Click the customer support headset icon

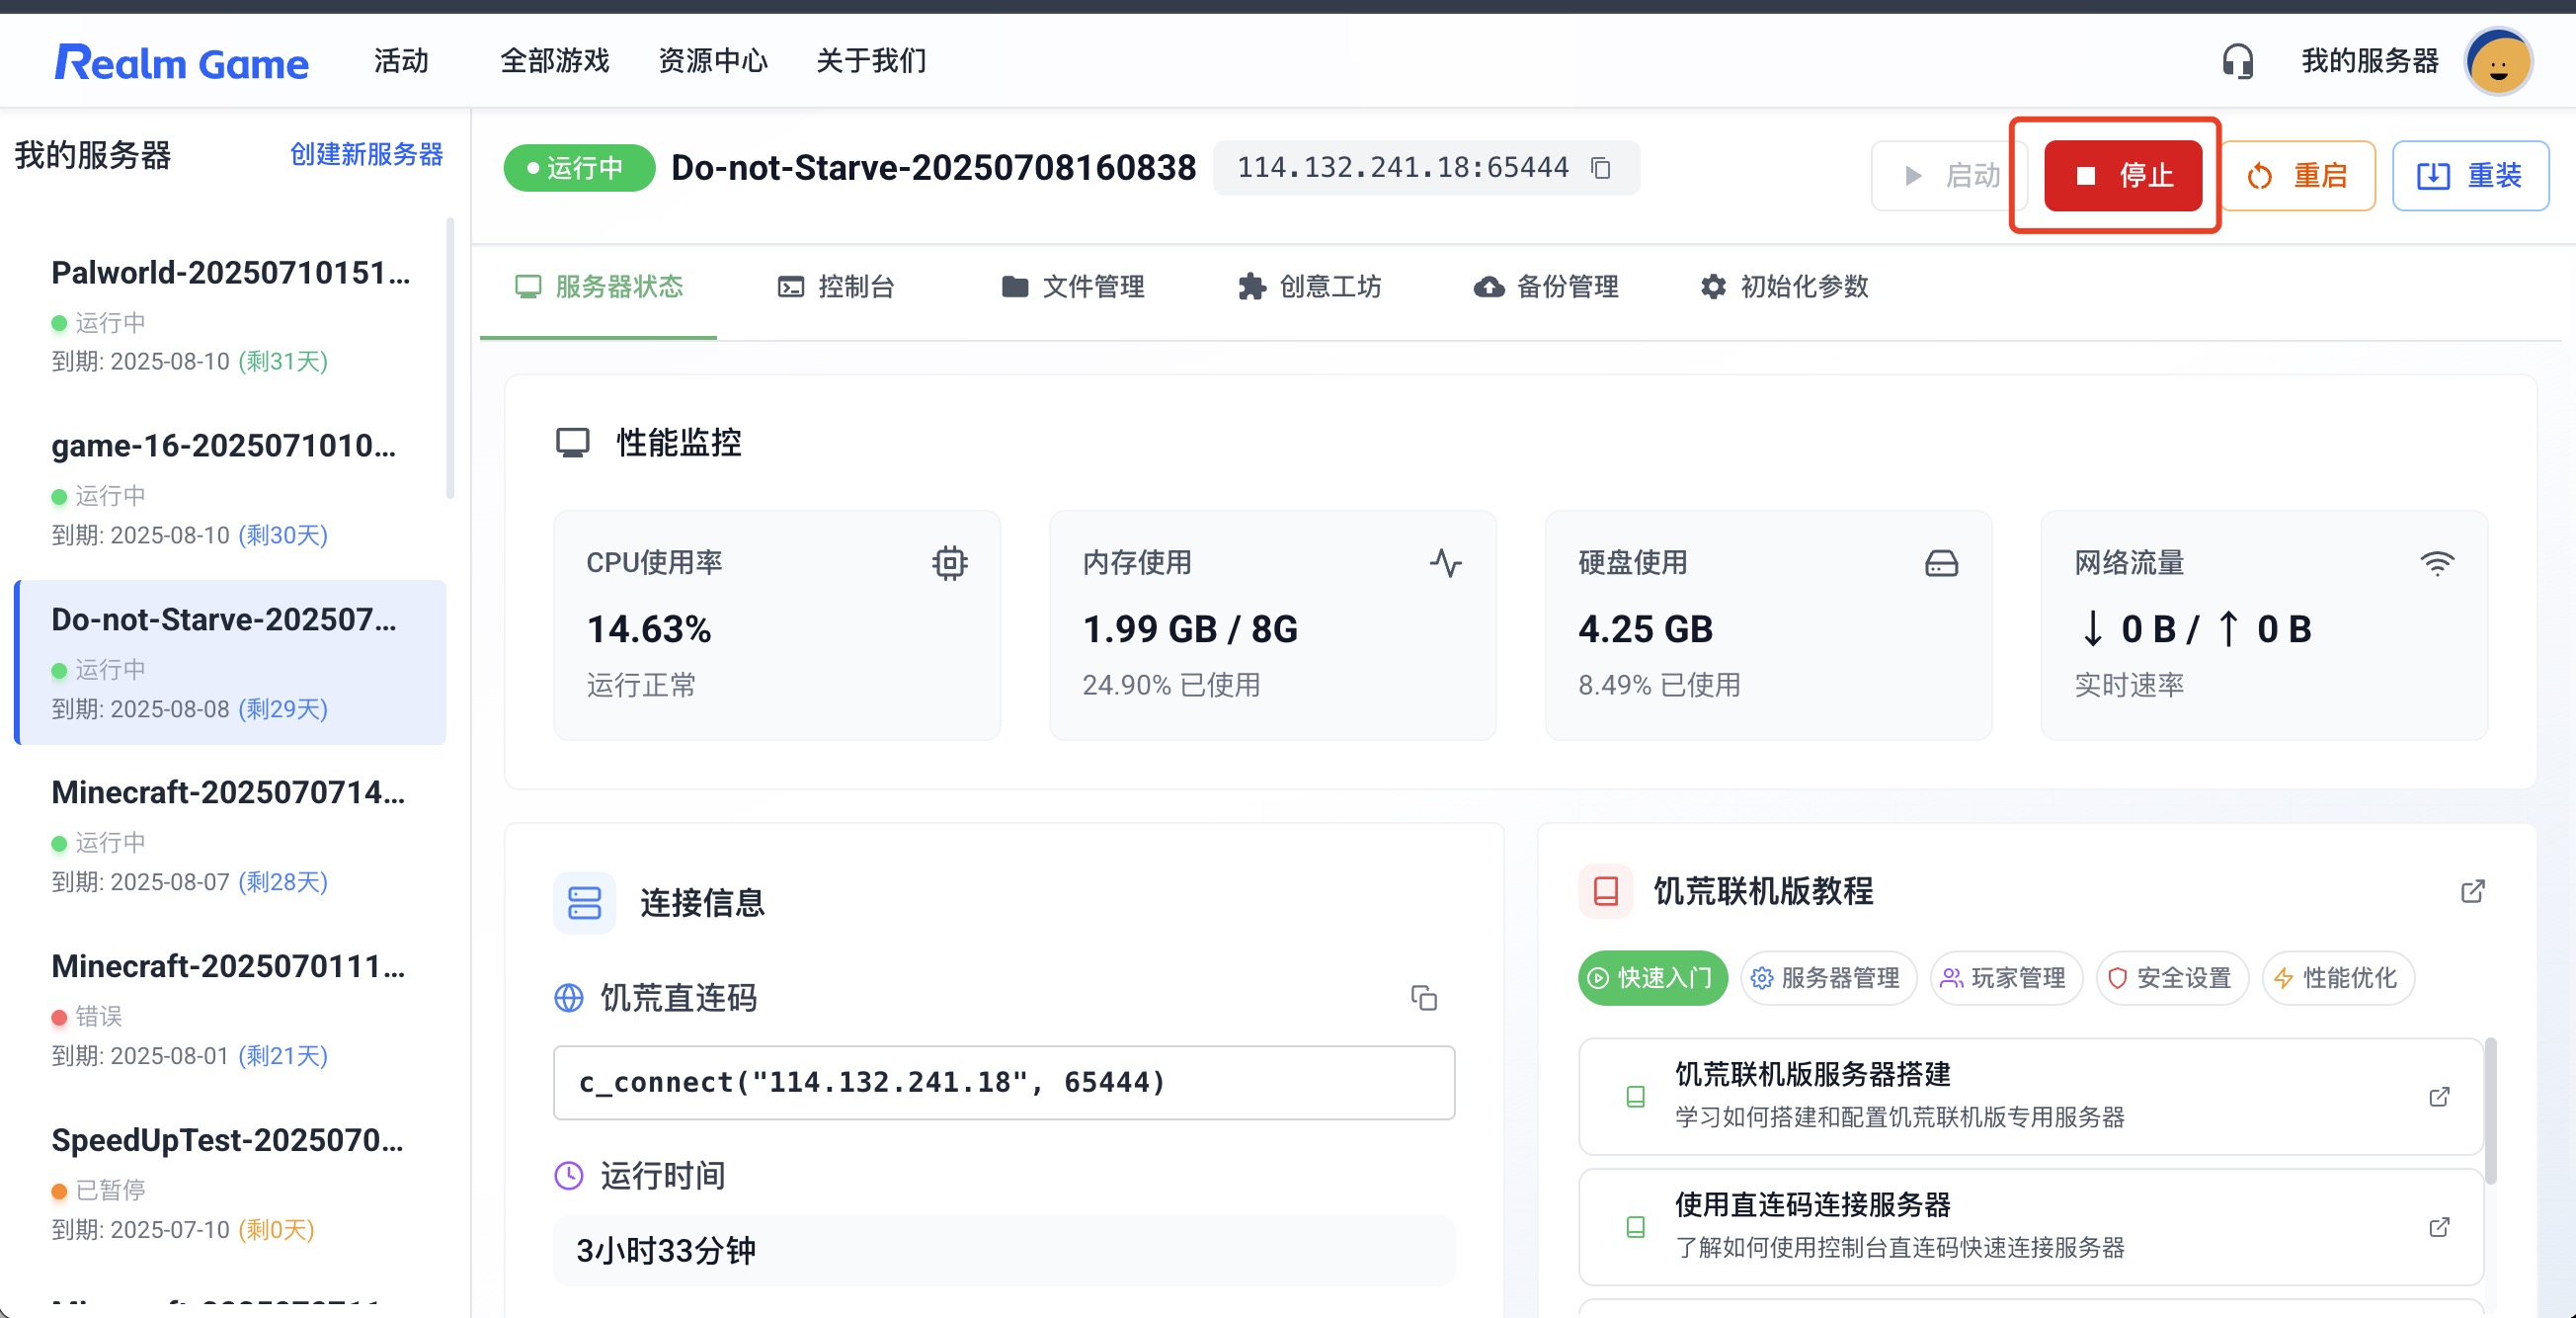[2237, 62]
